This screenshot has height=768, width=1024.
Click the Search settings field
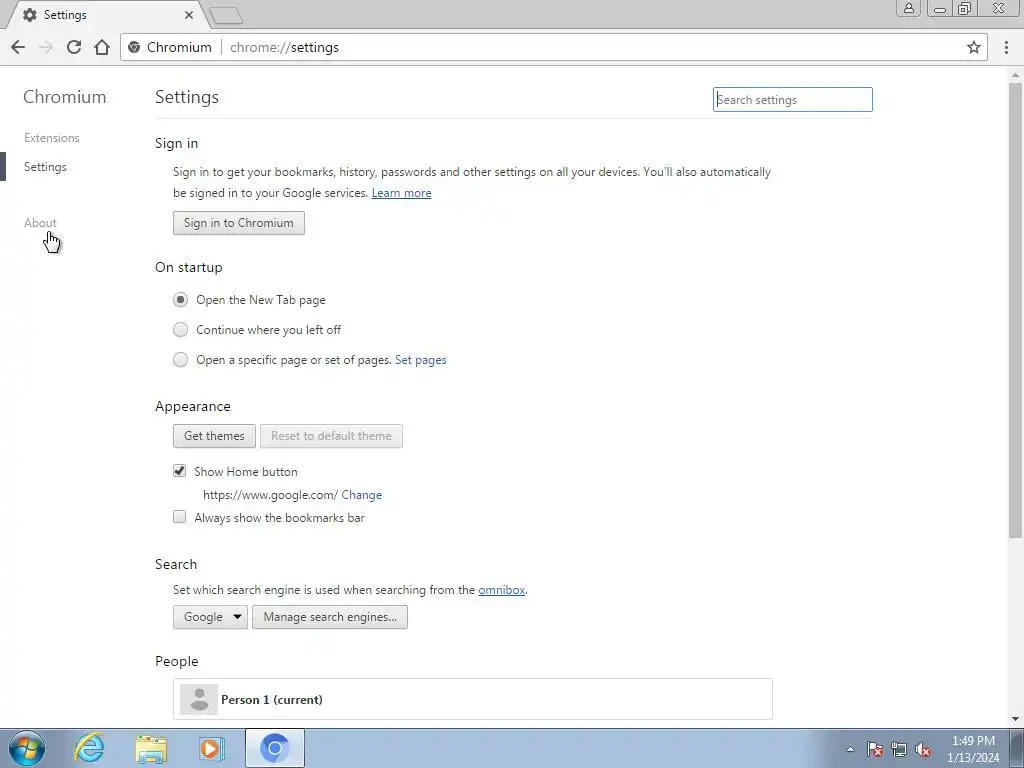[793, 100]
